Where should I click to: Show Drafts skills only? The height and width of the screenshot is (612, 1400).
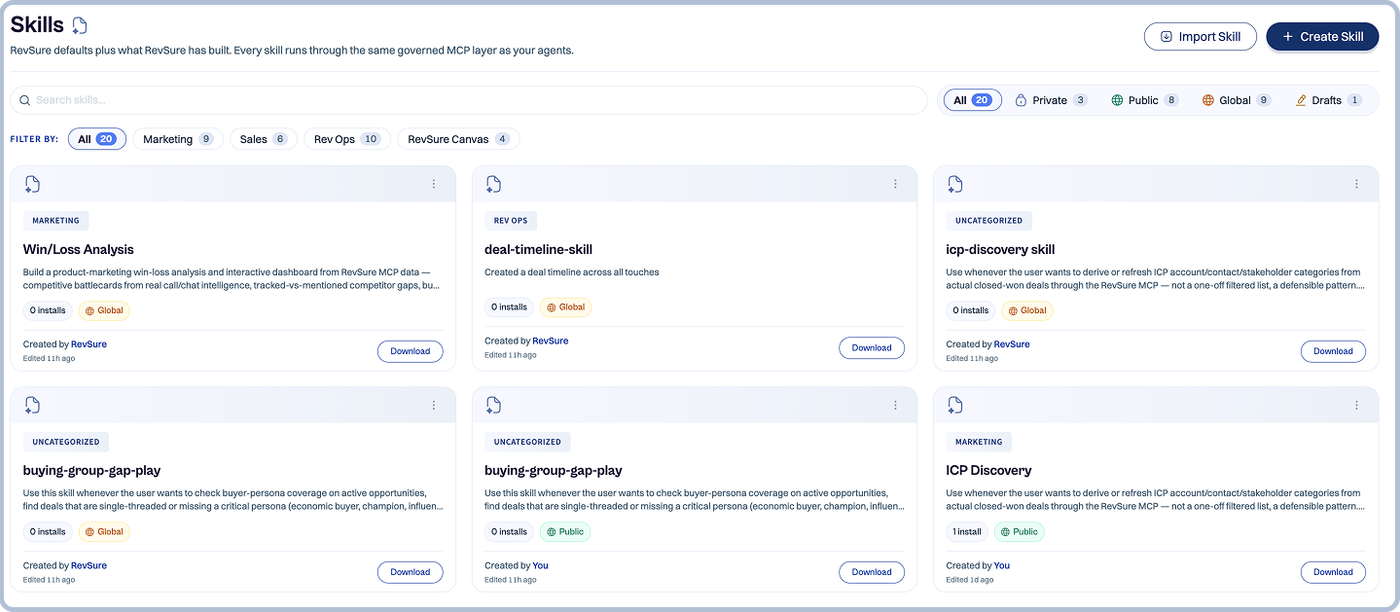click(1328, 100)
